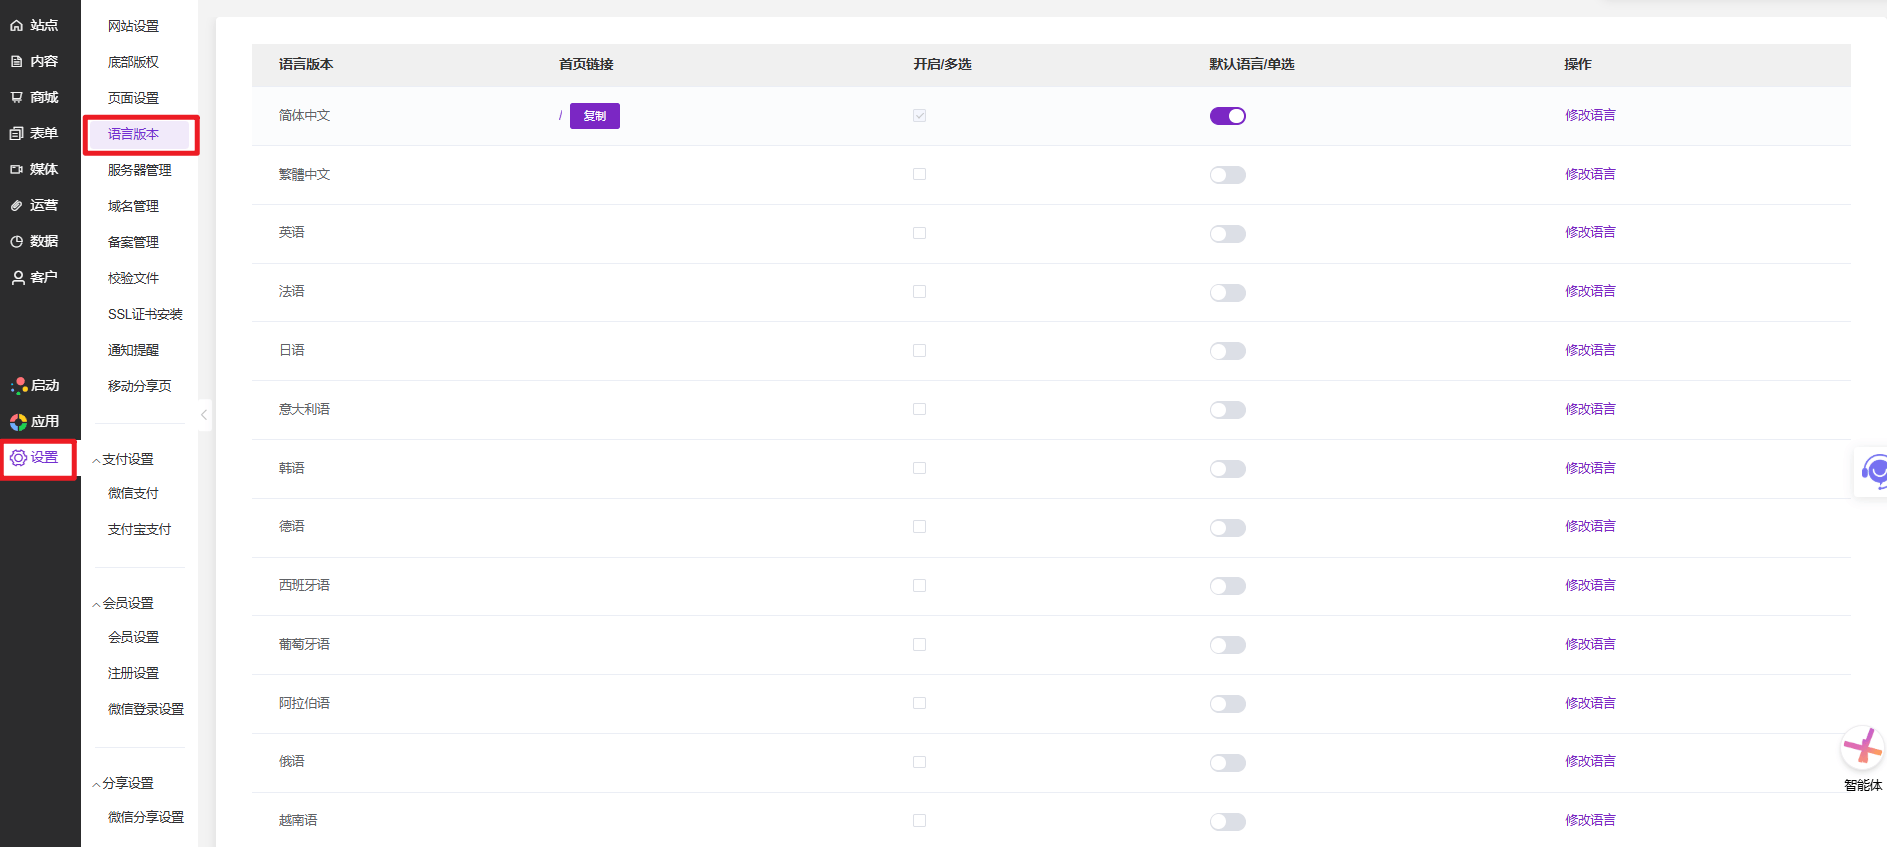The image size is (1887, 847).
Task: Enable the 繁體中文 language checkbox
Action: pyautogui.click(x=919, y=175)
